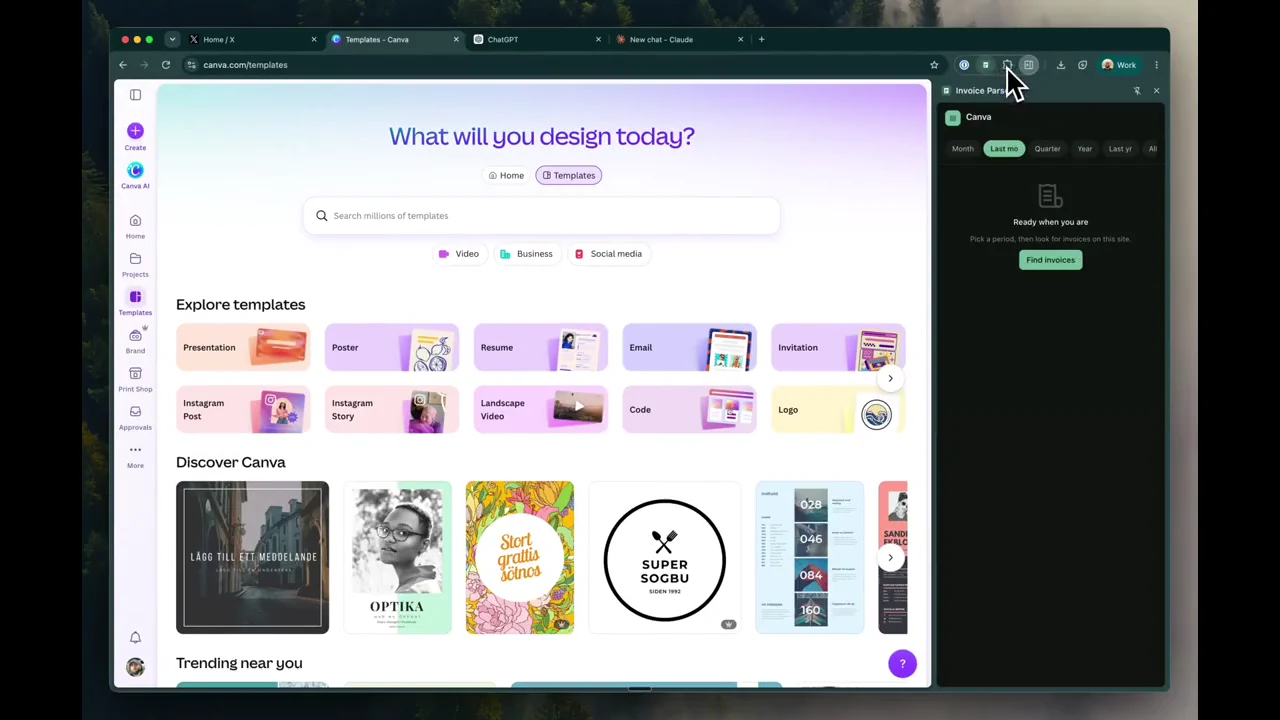Screen dimensions: 1280x720
Task: Open the SUPER SOGBU logo template
Action: click(x=665, y=558)
